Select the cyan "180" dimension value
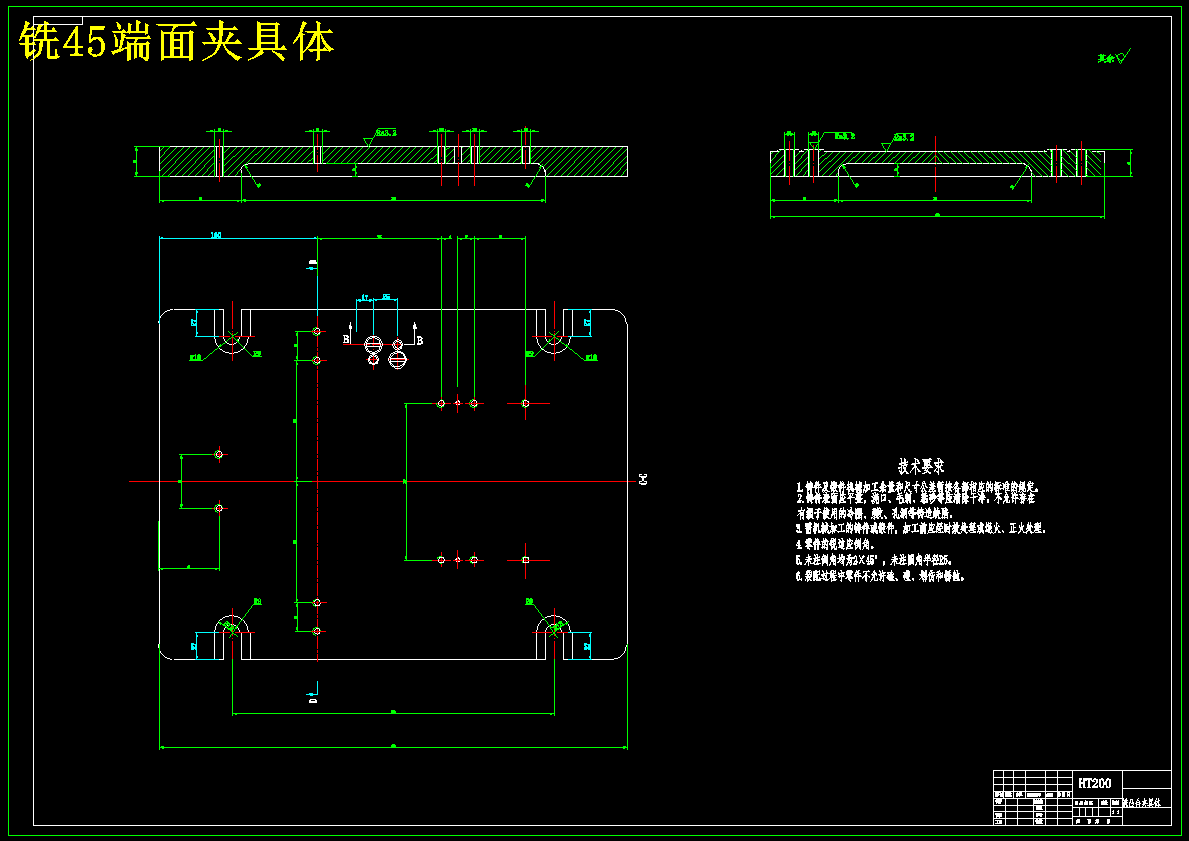This screenshot has height=841, width=1189. tap(215, 235)
